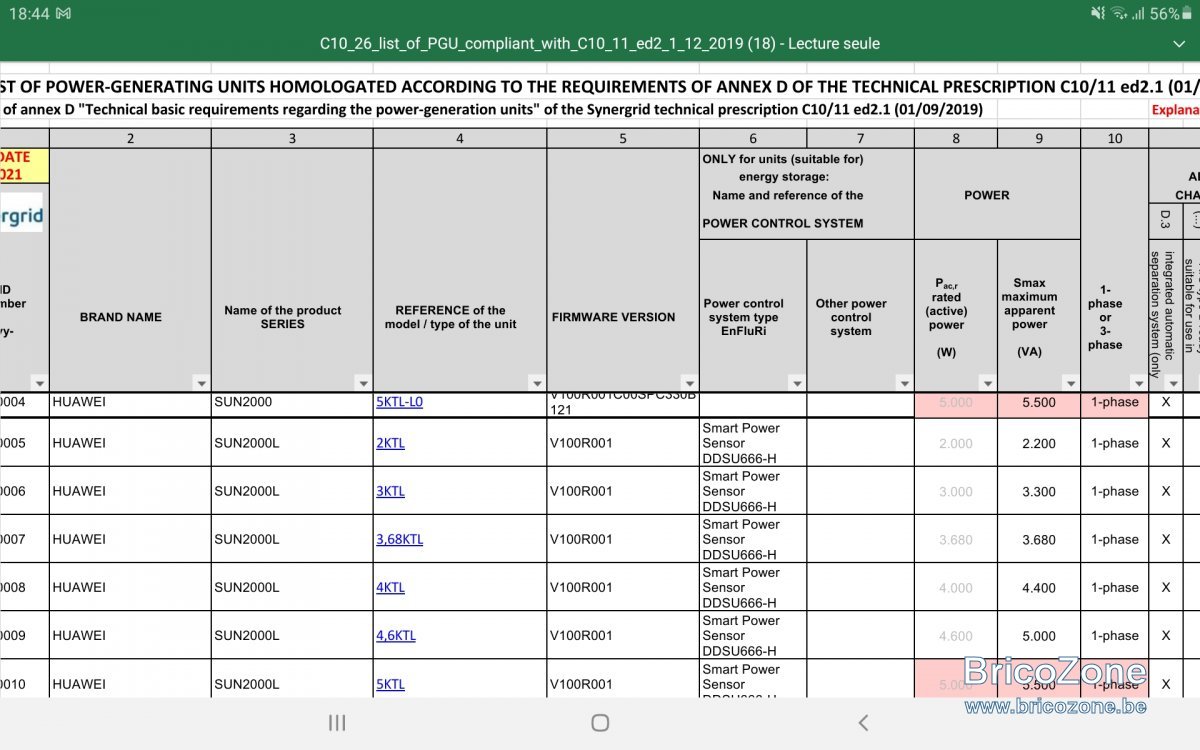The width and height of the screenshot is (1200, 750).
Task: Open the 4KTL model link
Action: click(390, 587)
